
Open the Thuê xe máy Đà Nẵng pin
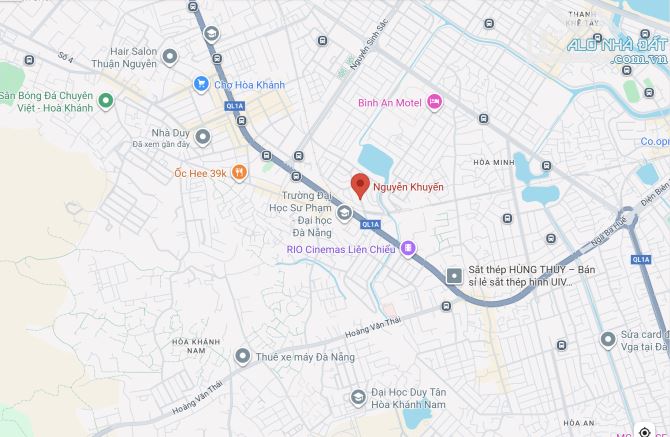tap(243, 356)
